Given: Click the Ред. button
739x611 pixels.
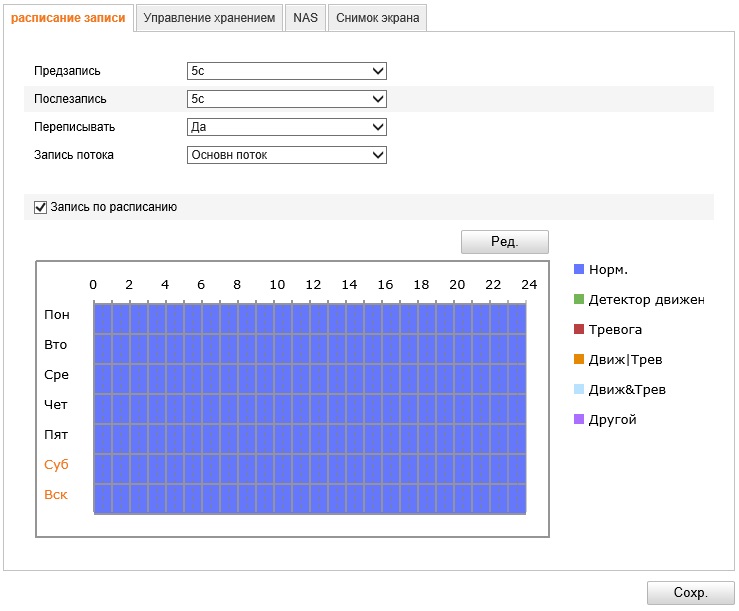Looking at the screenshot, I should coord(504,242).
